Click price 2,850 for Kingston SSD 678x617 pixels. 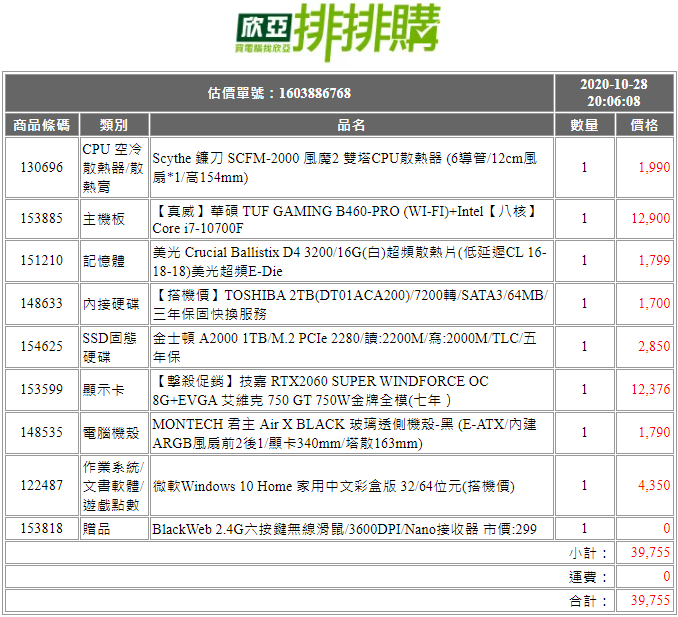click(654, 346)
